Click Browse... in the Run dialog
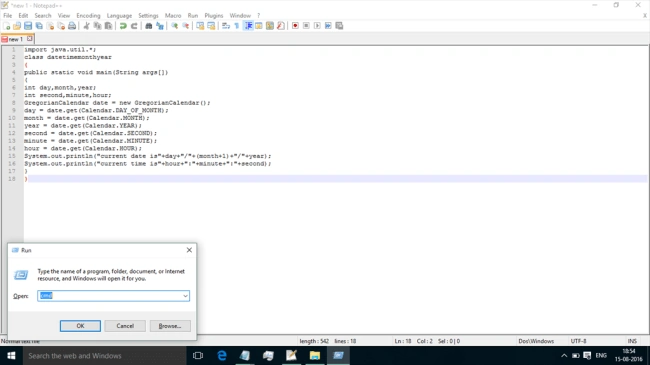The image size is (650, 365). click(170, 326)
